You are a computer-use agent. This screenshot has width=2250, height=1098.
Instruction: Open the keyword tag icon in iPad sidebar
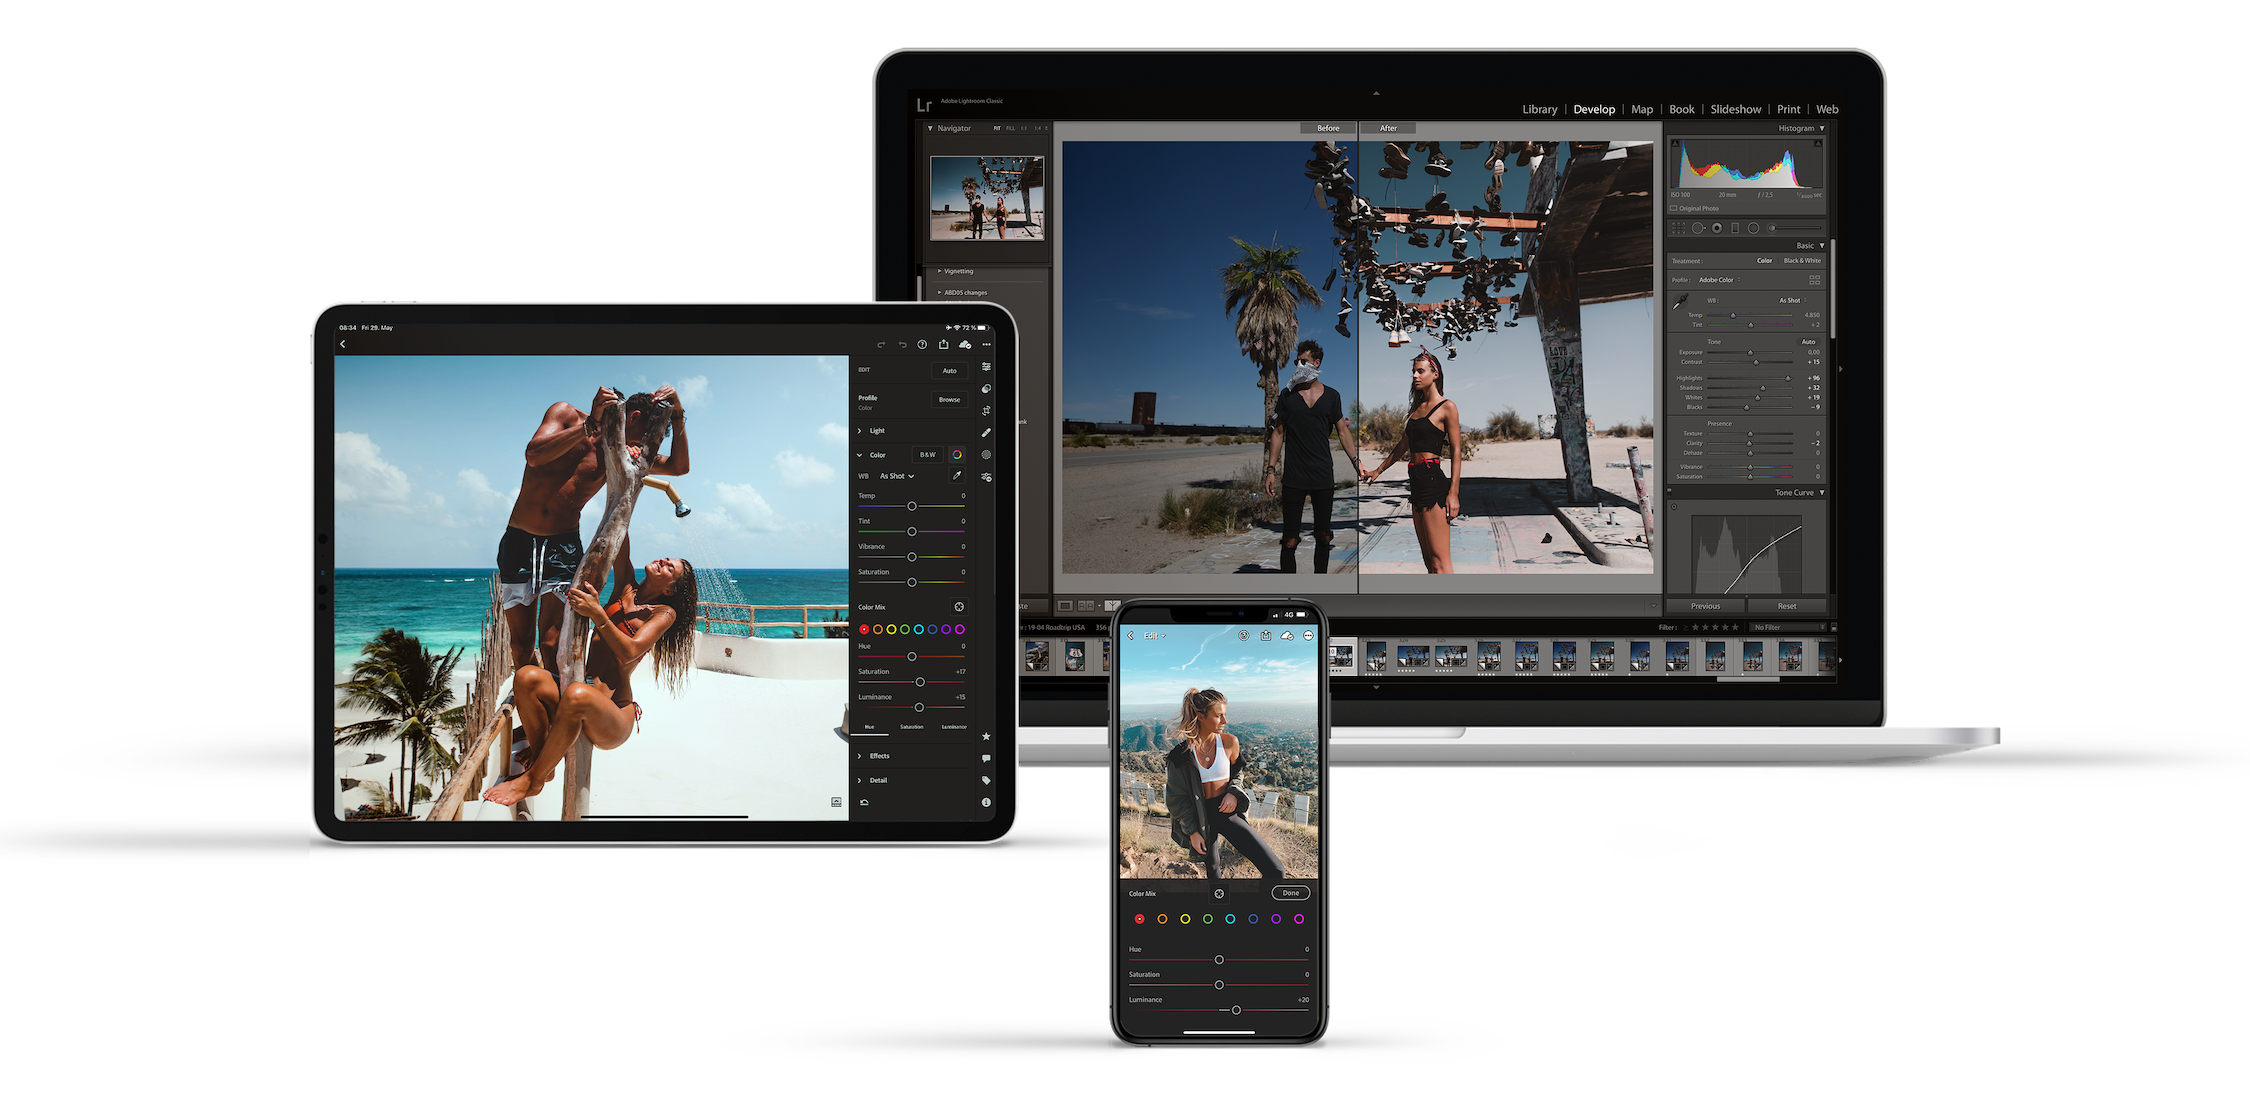(986, 780)
